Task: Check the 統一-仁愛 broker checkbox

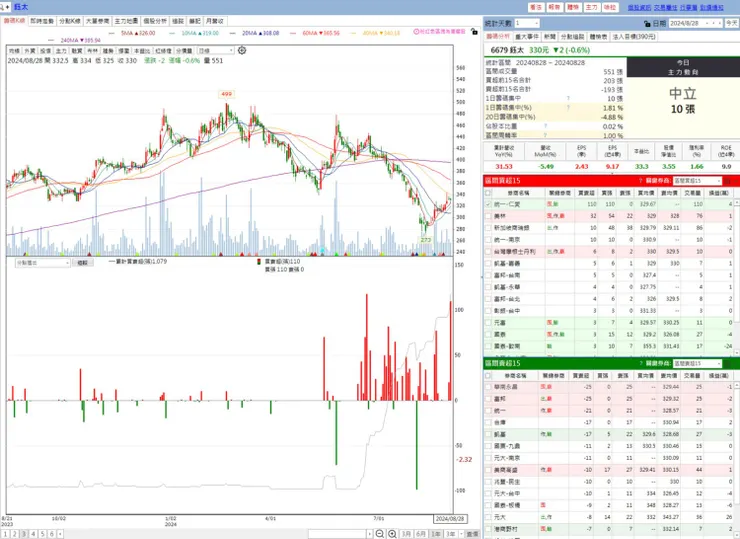Action: tap(488, 204)
